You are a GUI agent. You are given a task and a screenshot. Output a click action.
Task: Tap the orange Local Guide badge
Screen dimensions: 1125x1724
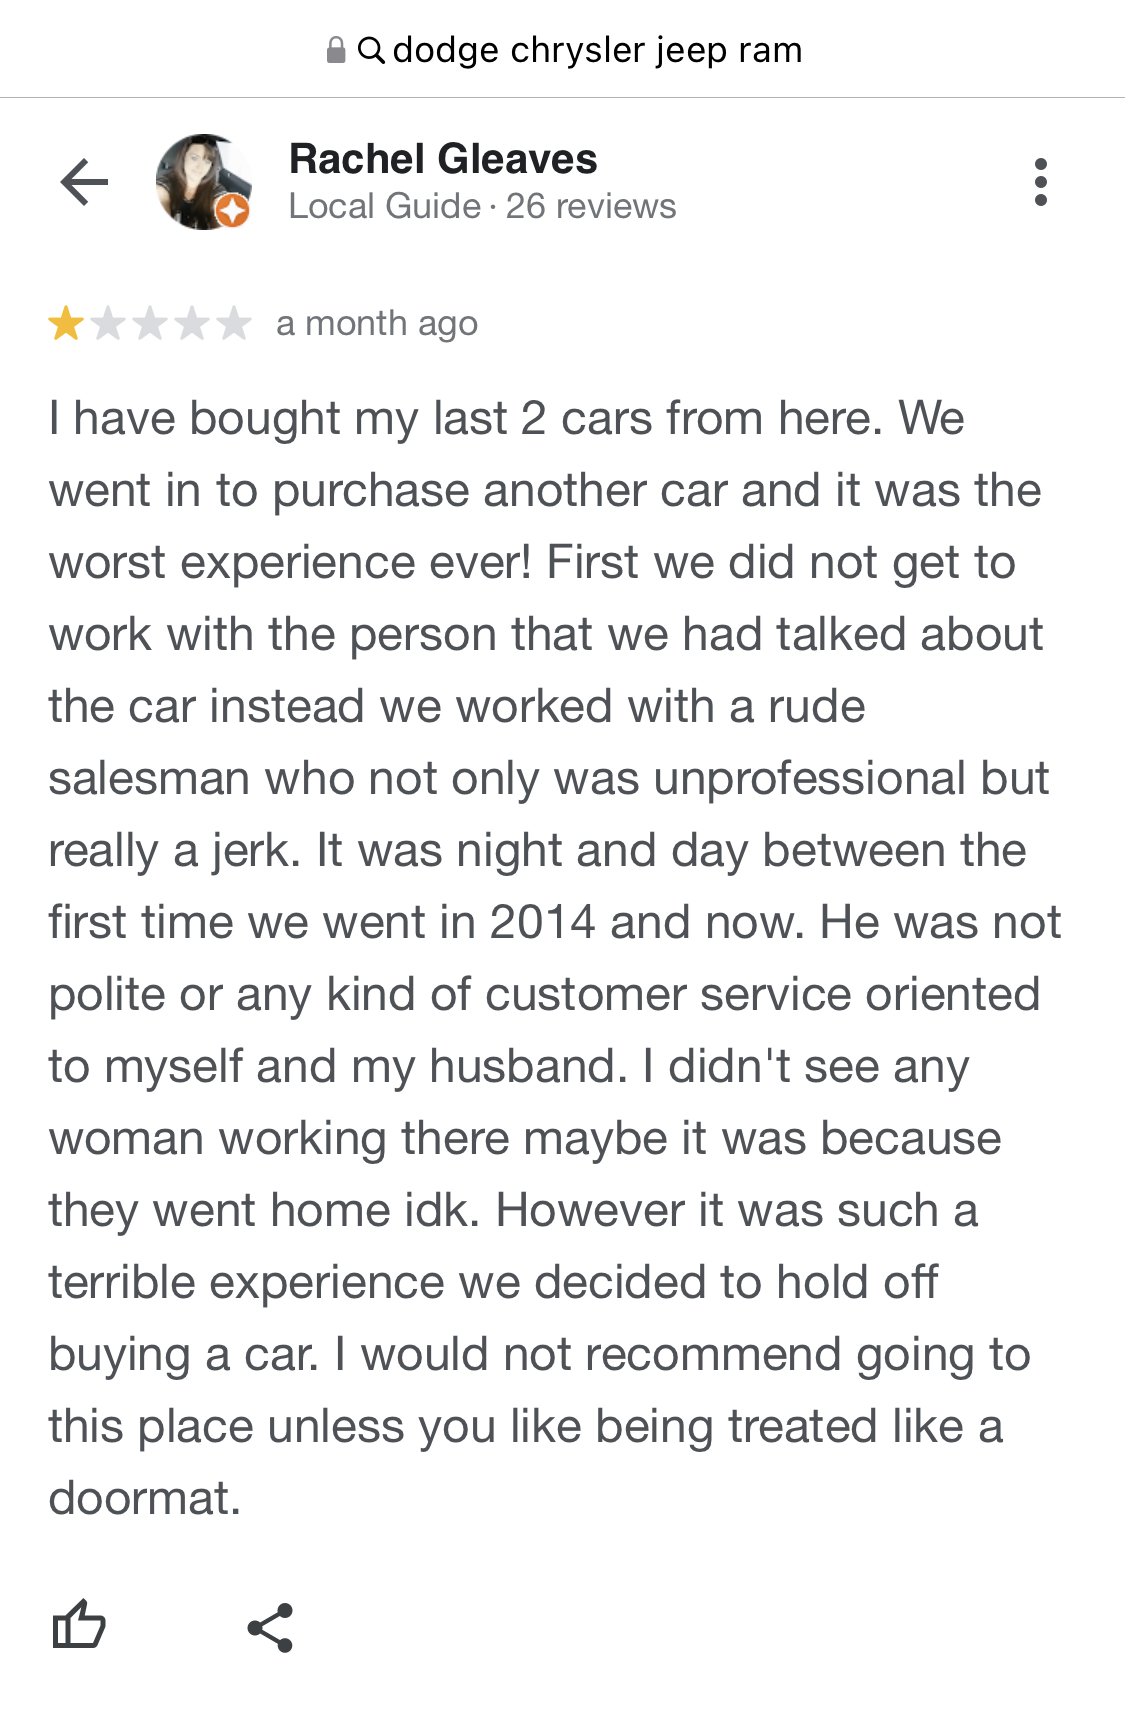pos(232,211)
